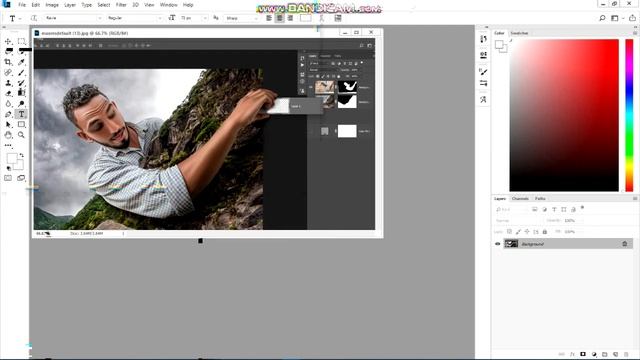Swap foreground and background colors

point(22,155)
